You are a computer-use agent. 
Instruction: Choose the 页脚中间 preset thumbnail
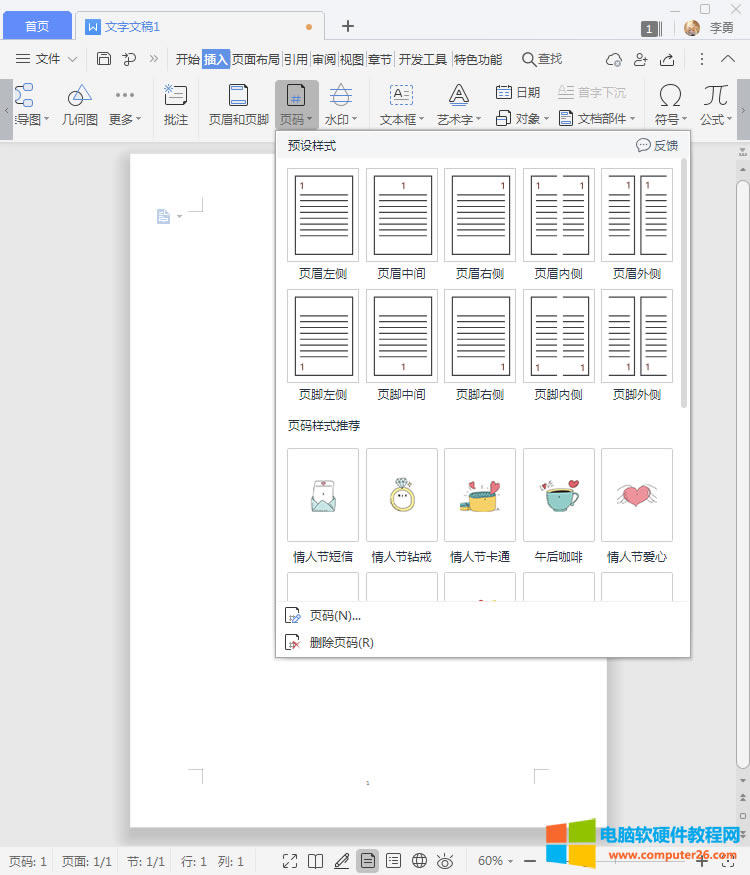[x=402, y=336]
